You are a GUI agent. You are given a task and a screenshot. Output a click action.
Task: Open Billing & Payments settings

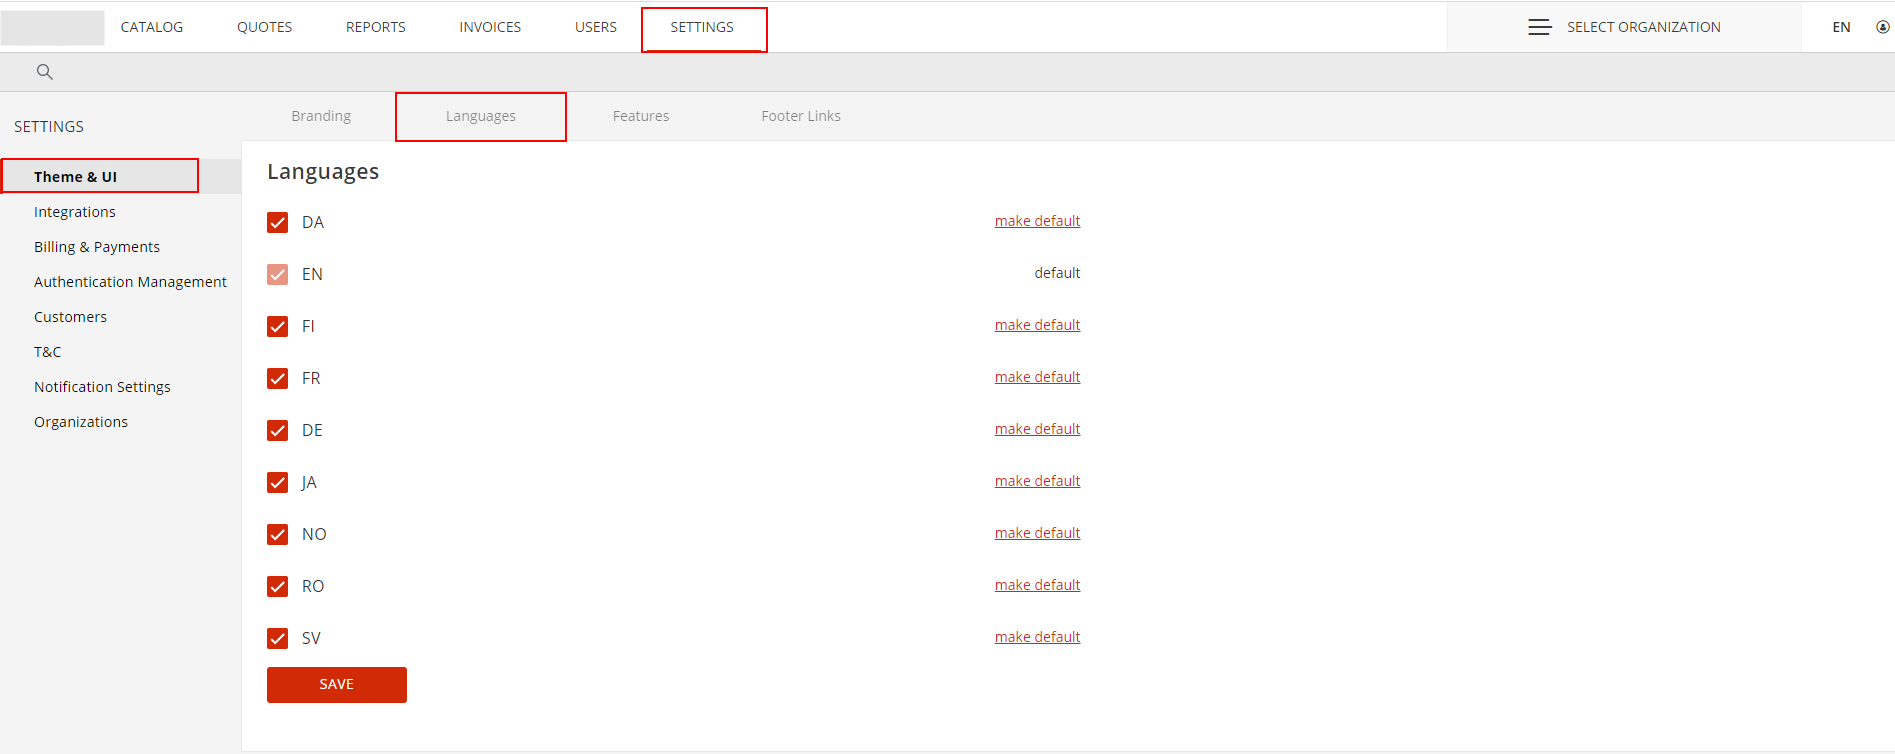point(97,247)
